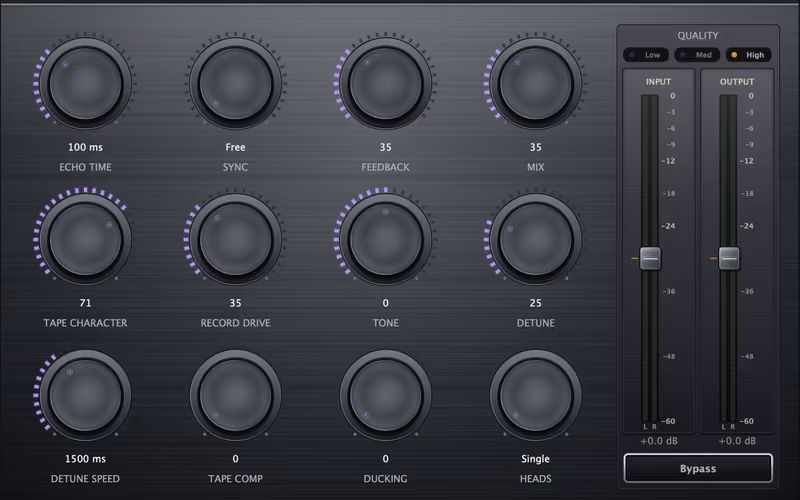The width and height of the screenshot is (800, 500).
Task: Click the OUTPUT meter heading
Action: (737, 82)
